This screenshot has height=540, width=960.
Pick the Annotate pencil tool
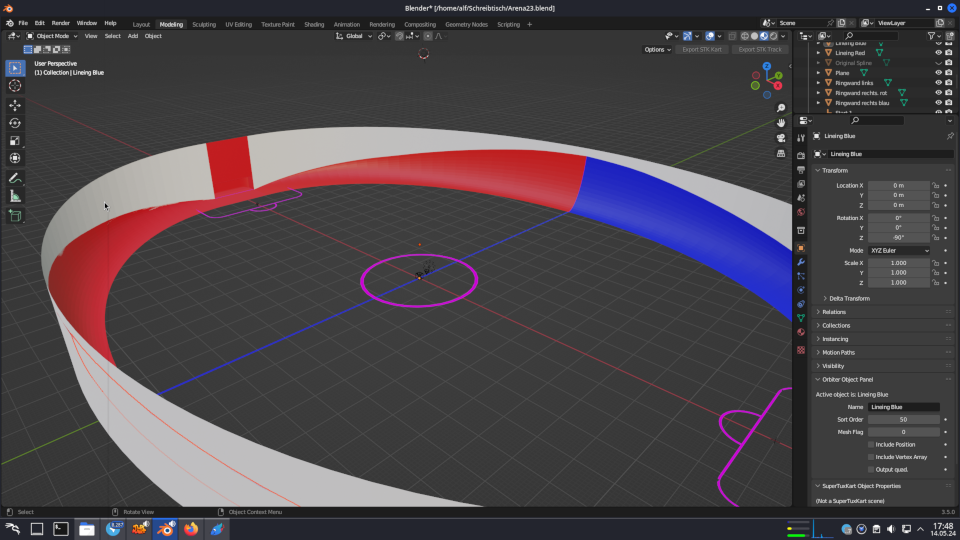15,178
